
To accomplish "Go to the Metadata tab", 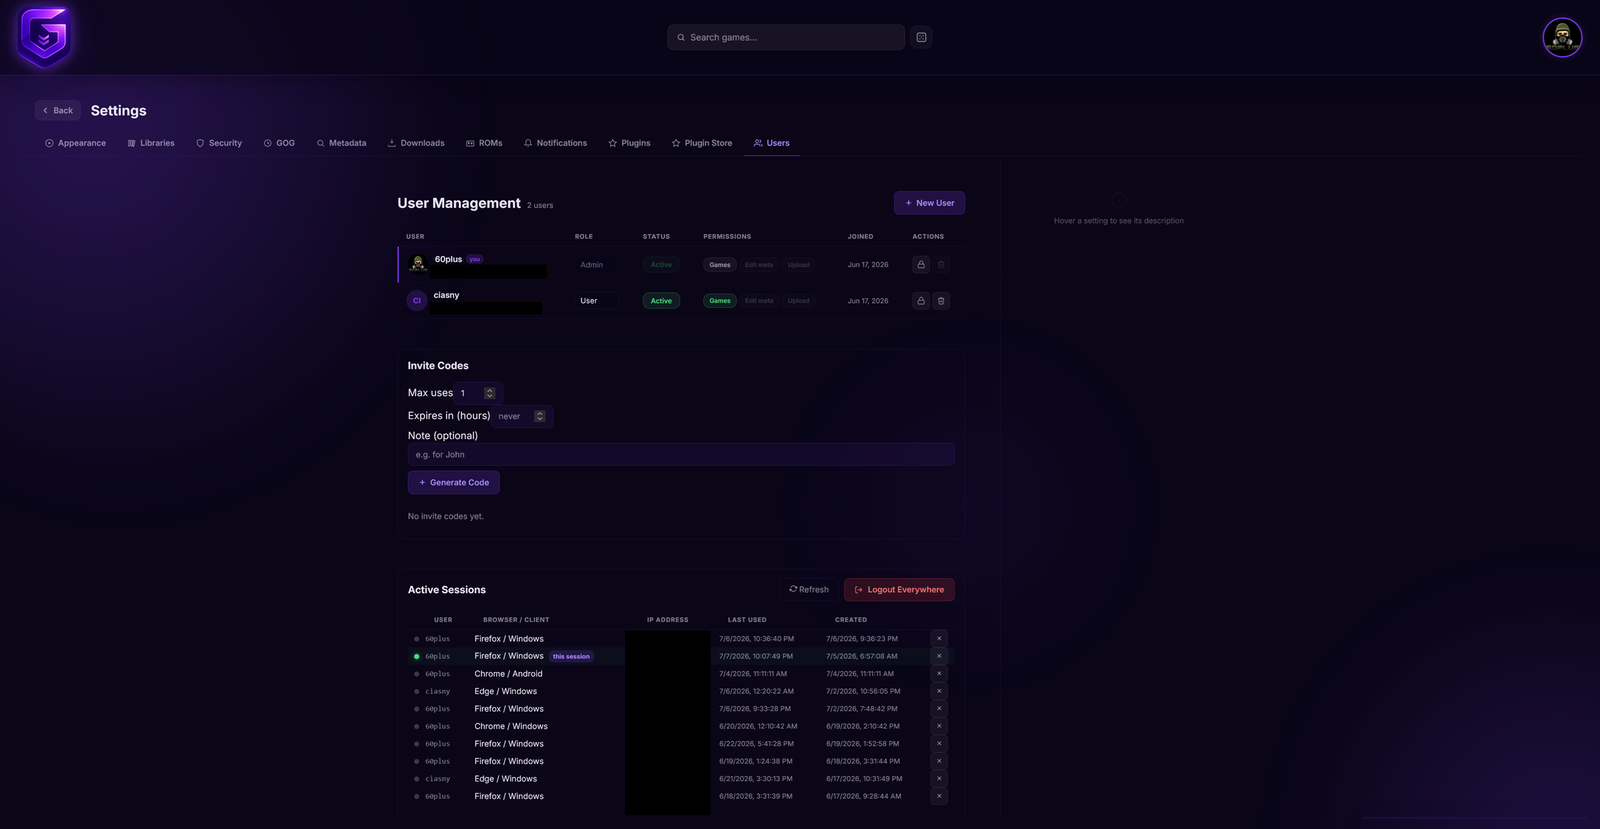I will (341, 143).
